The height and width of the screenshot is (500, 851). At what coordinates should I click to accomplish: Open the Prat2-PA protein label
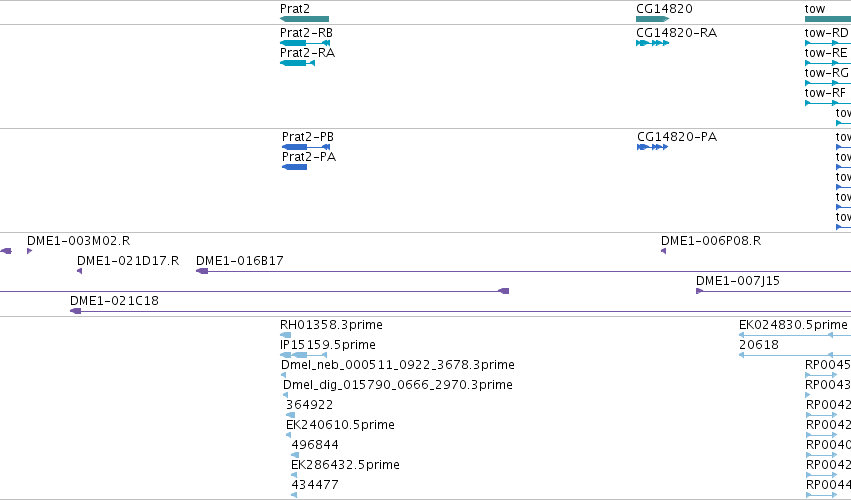(x=309, y=157)
